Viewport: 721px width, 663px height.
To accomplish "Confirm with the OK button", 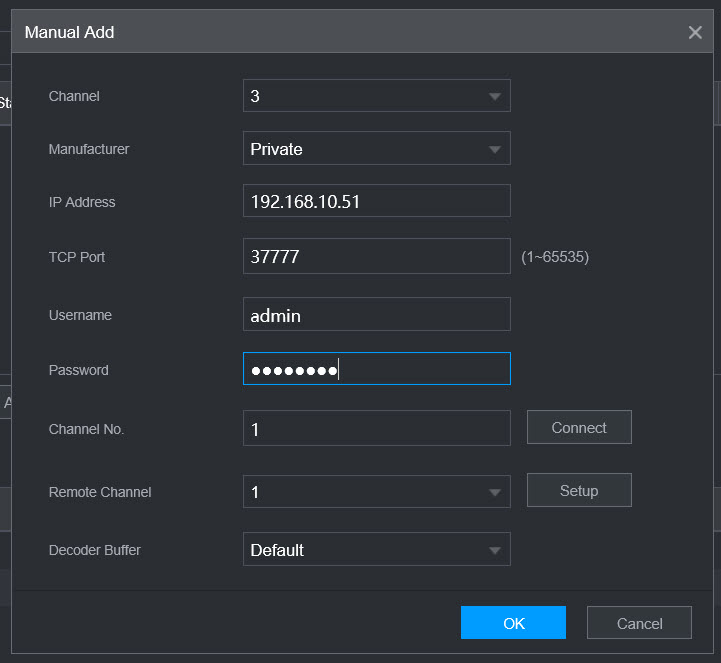I will [x=513, y=623].
